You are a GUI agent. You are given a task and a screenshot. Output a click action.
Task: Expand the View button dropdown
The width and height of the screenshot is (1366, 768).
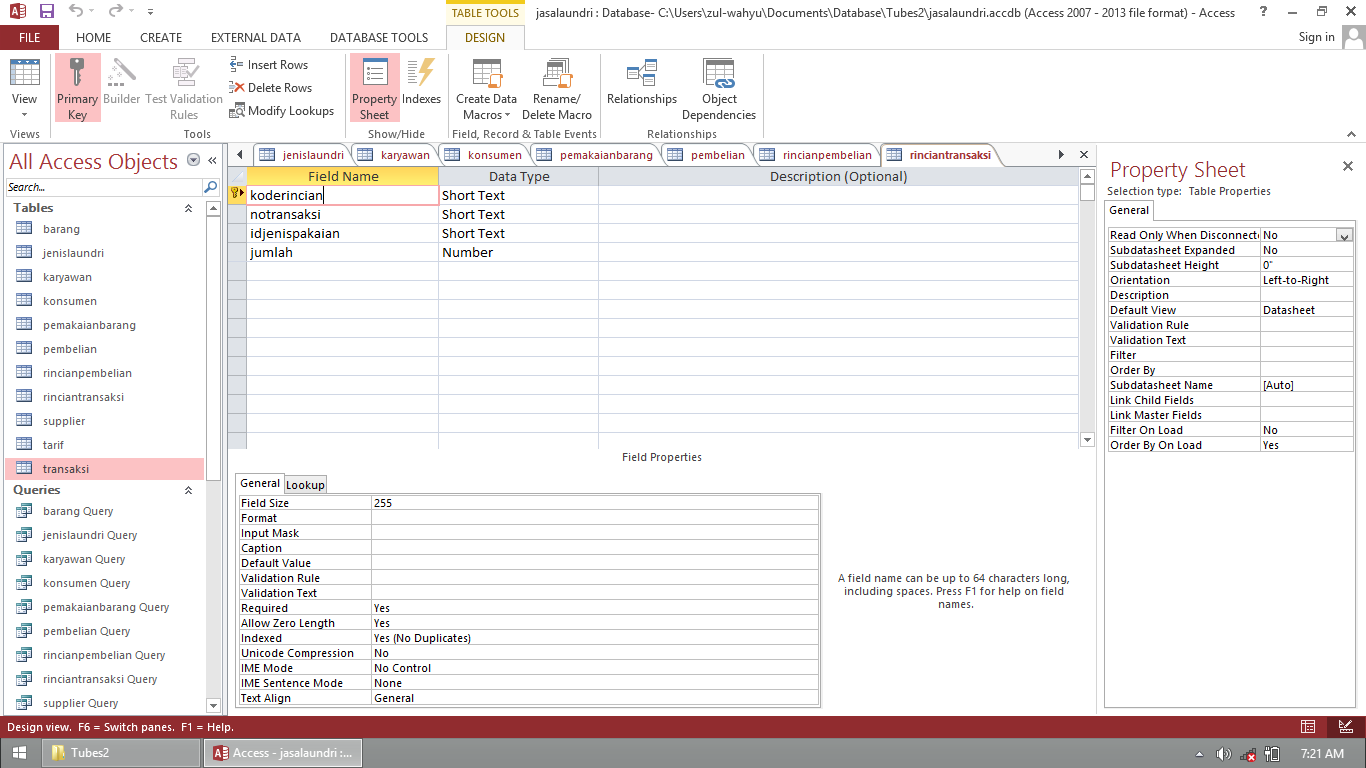[x=24, y=112]
